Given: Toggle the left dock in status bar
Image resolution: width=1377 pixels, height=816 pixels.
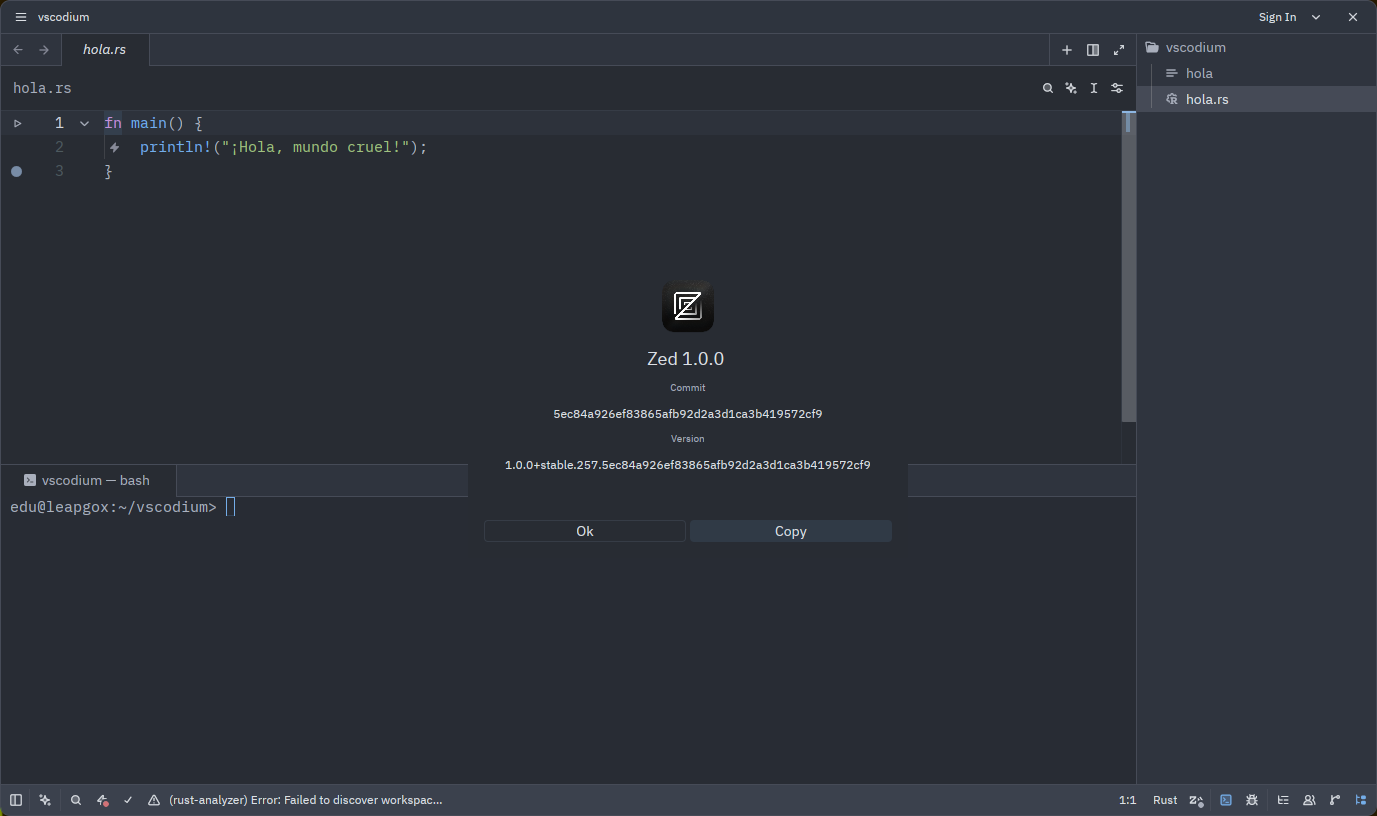Looking at the screenshot, I should click(x=16, y=800).
